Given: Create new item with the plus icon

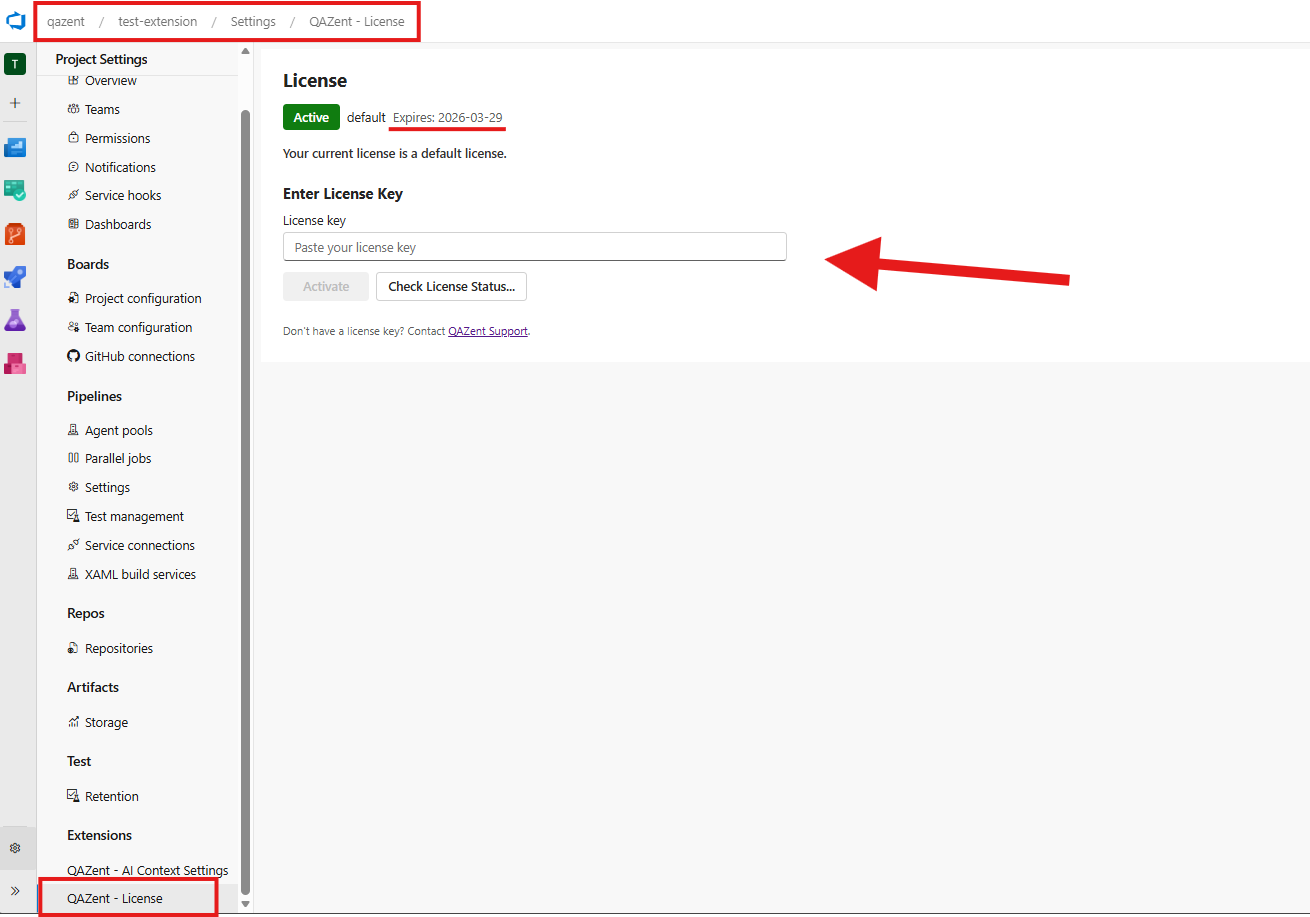Looking at the screenshot, I should (15, 103).
